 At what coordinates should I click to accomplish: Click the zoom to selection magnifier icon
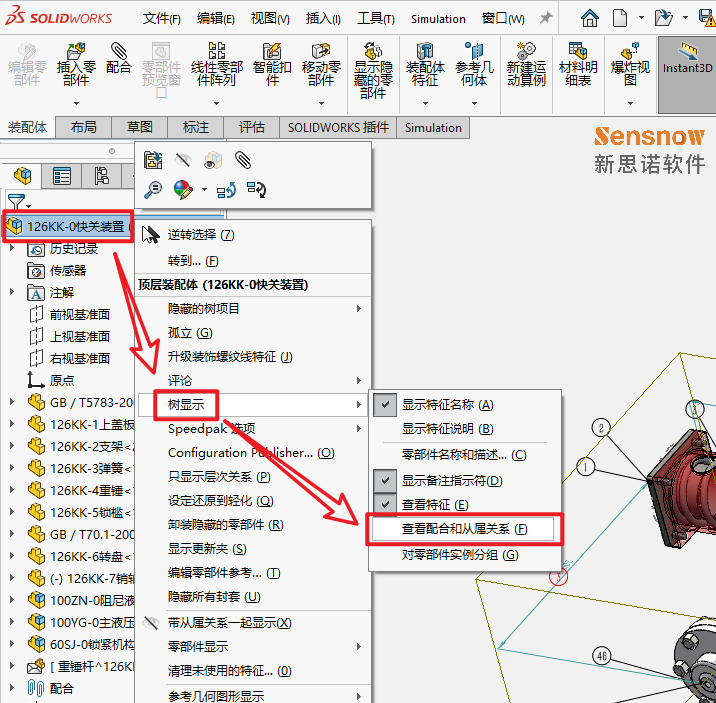[x=153, y=188]
